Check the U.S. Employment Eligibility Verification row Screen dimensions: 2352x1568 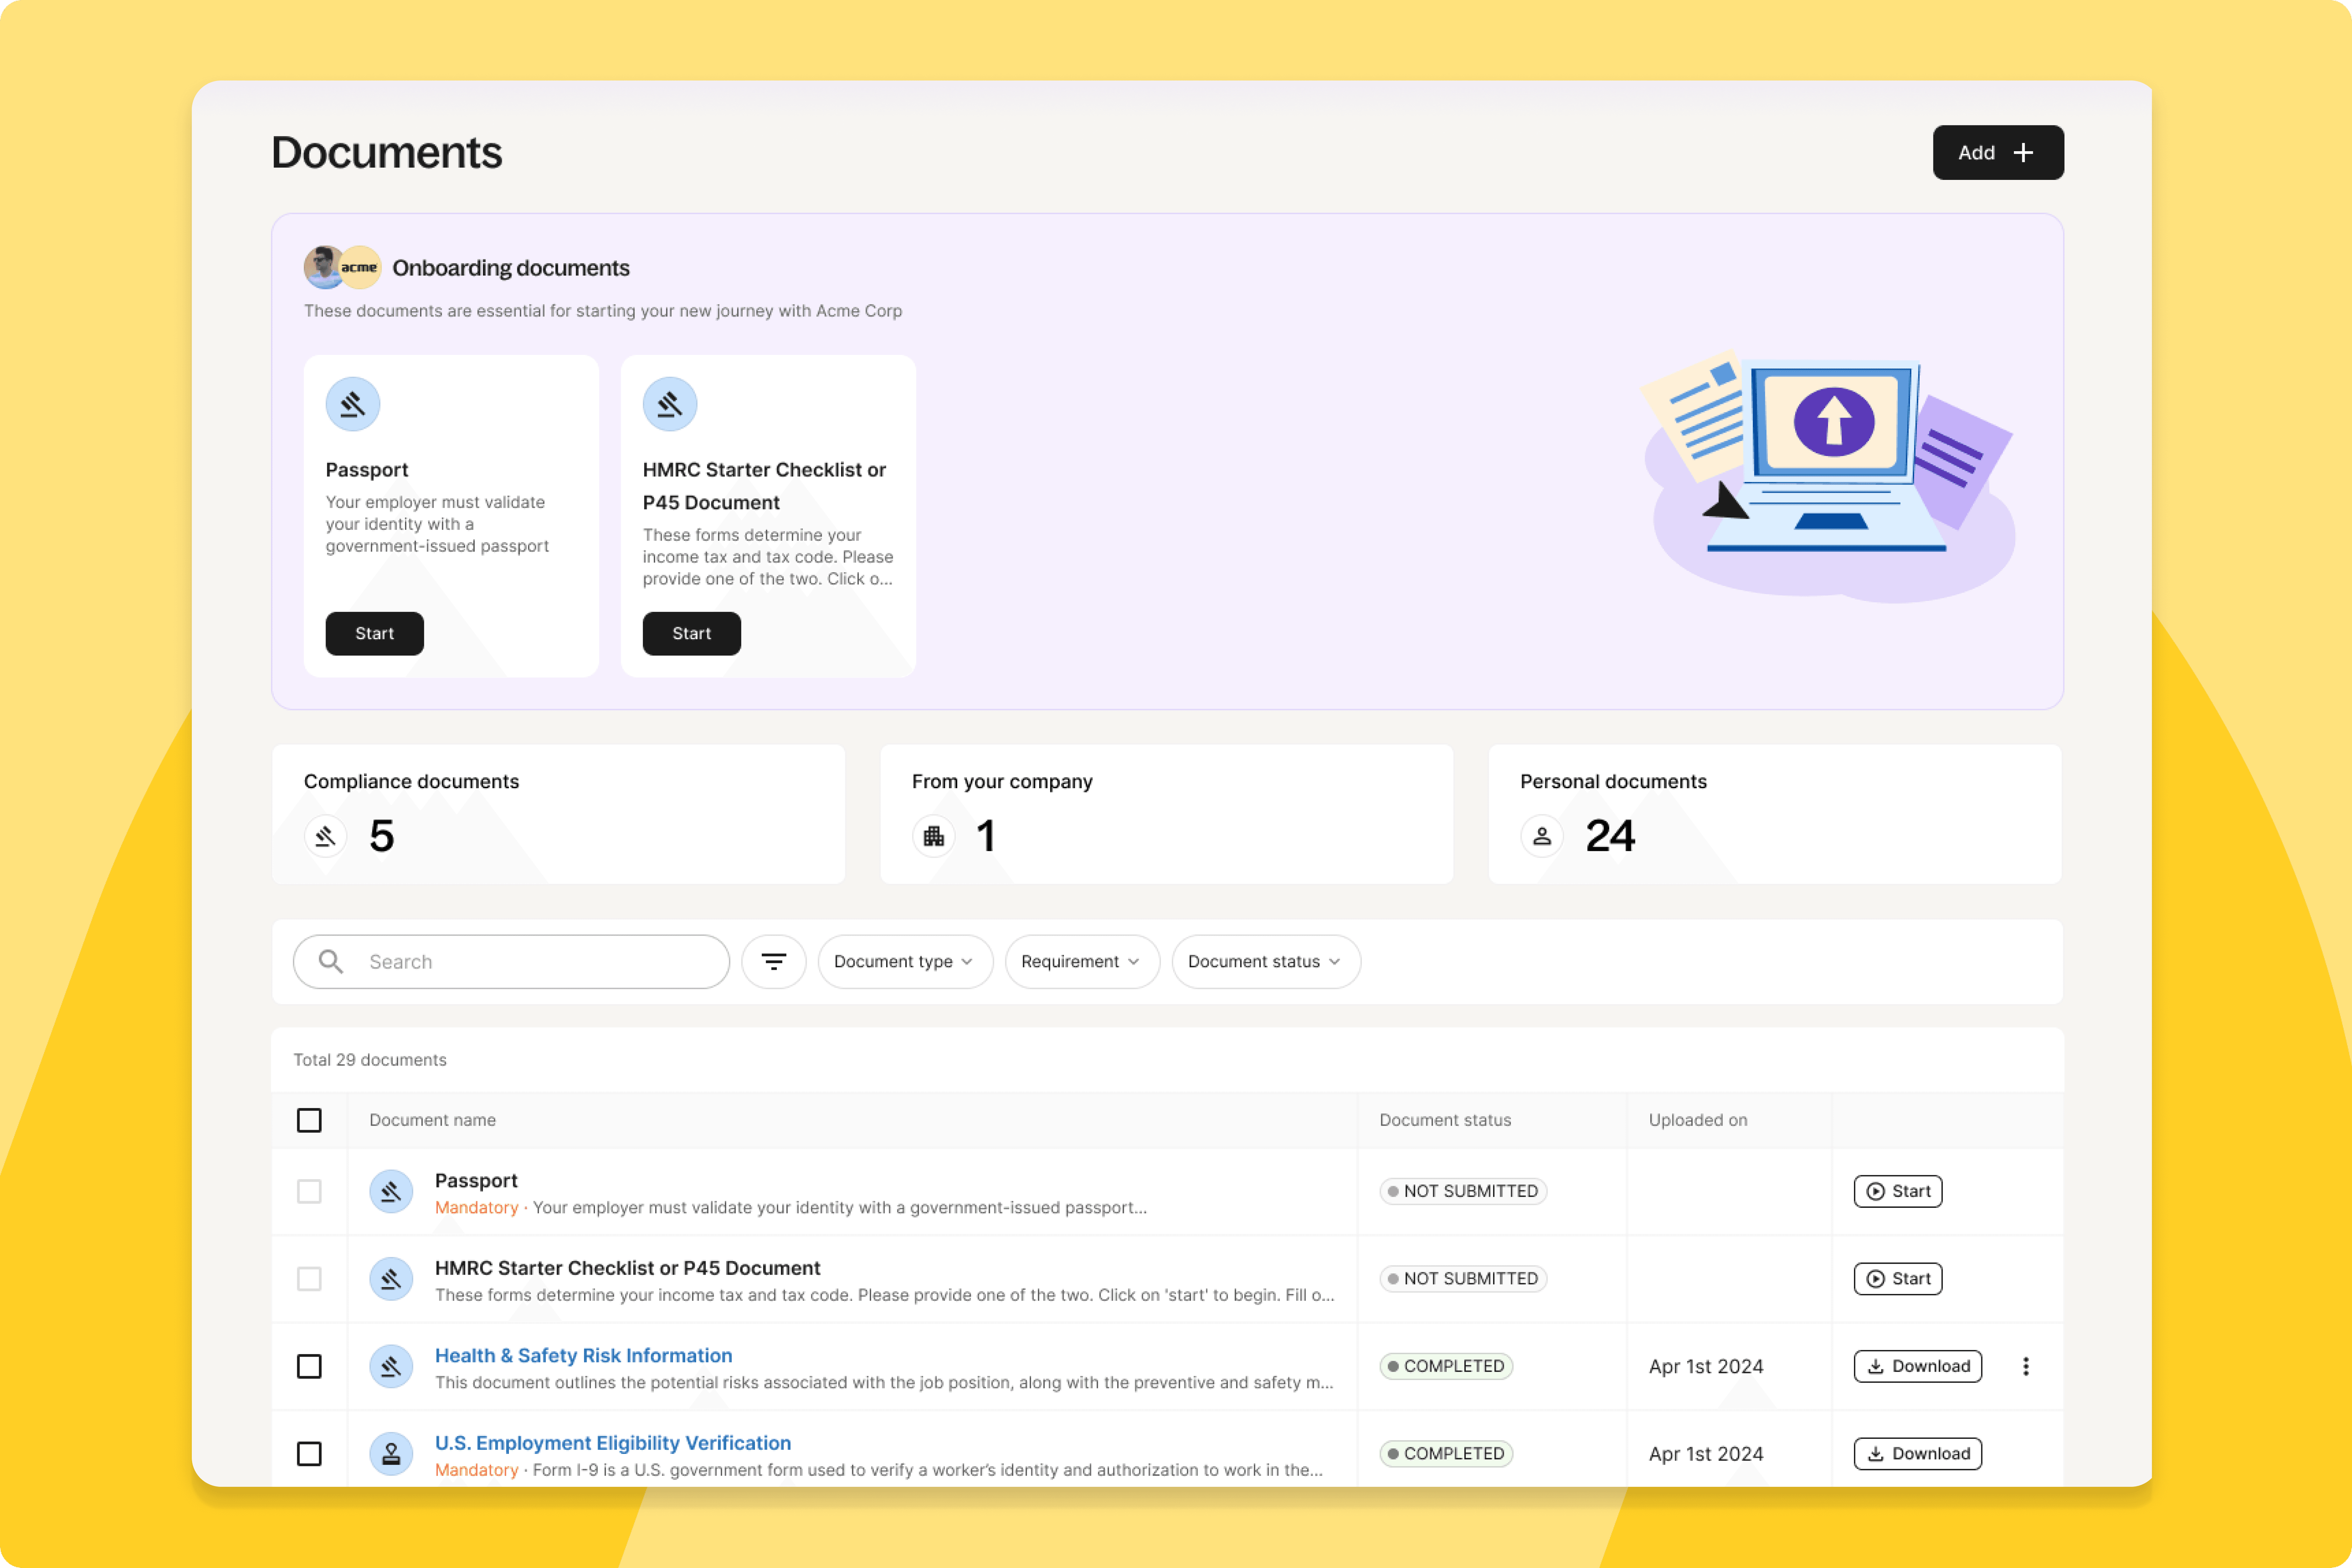pos(309,1453)
